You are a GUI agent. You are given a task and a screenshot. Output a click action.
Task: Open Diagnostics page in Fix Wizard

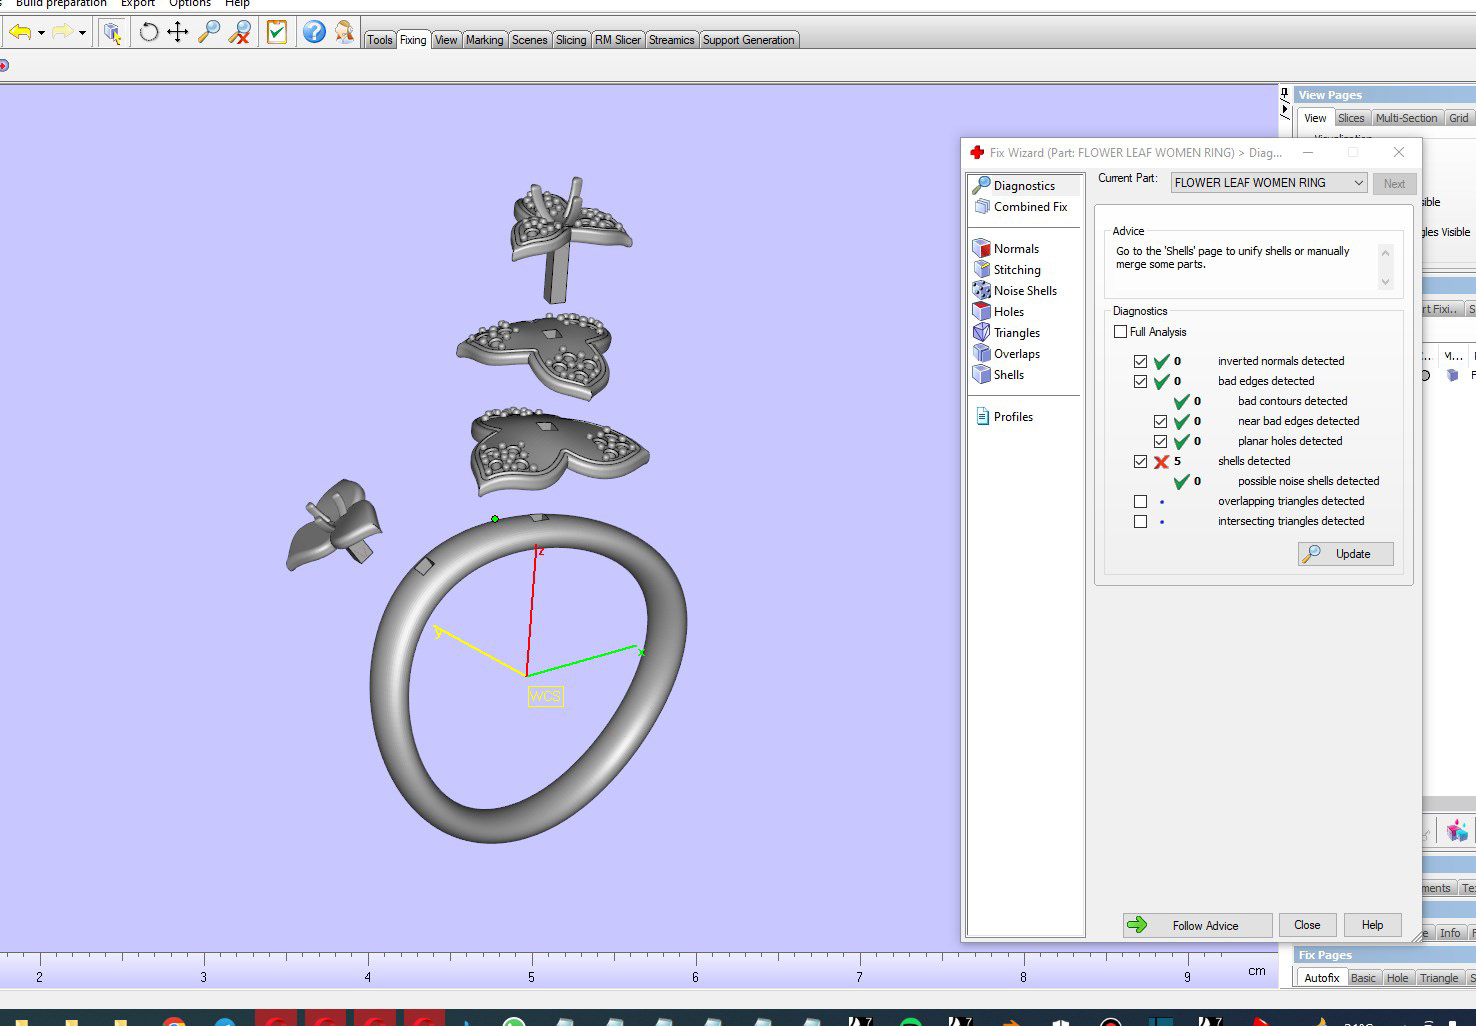[1024, 185]
